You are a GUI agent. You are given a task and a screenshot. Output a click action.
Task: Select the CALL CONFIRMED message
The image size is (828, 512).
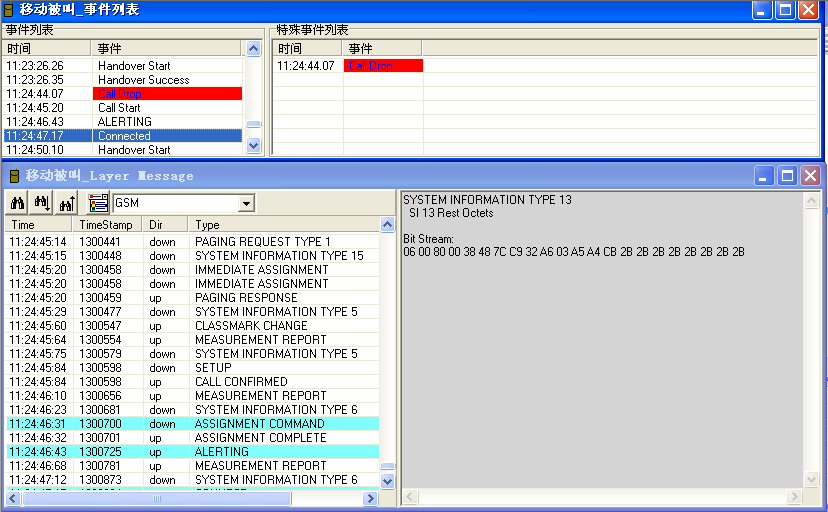(x=193, y=382)
